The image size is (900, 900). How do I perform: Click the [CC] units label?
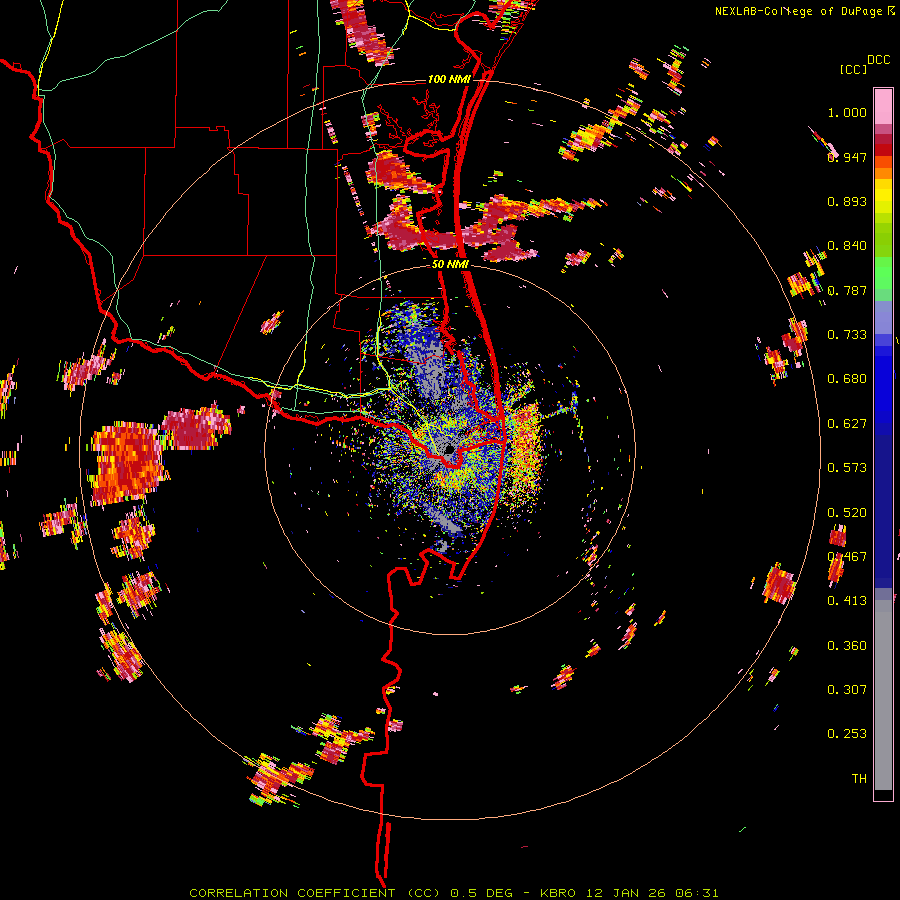(x=853, y=69)
